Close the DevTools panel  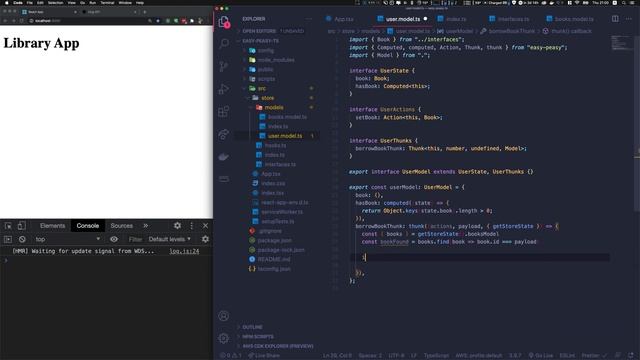pyautogui.click(x=205, y=226)
